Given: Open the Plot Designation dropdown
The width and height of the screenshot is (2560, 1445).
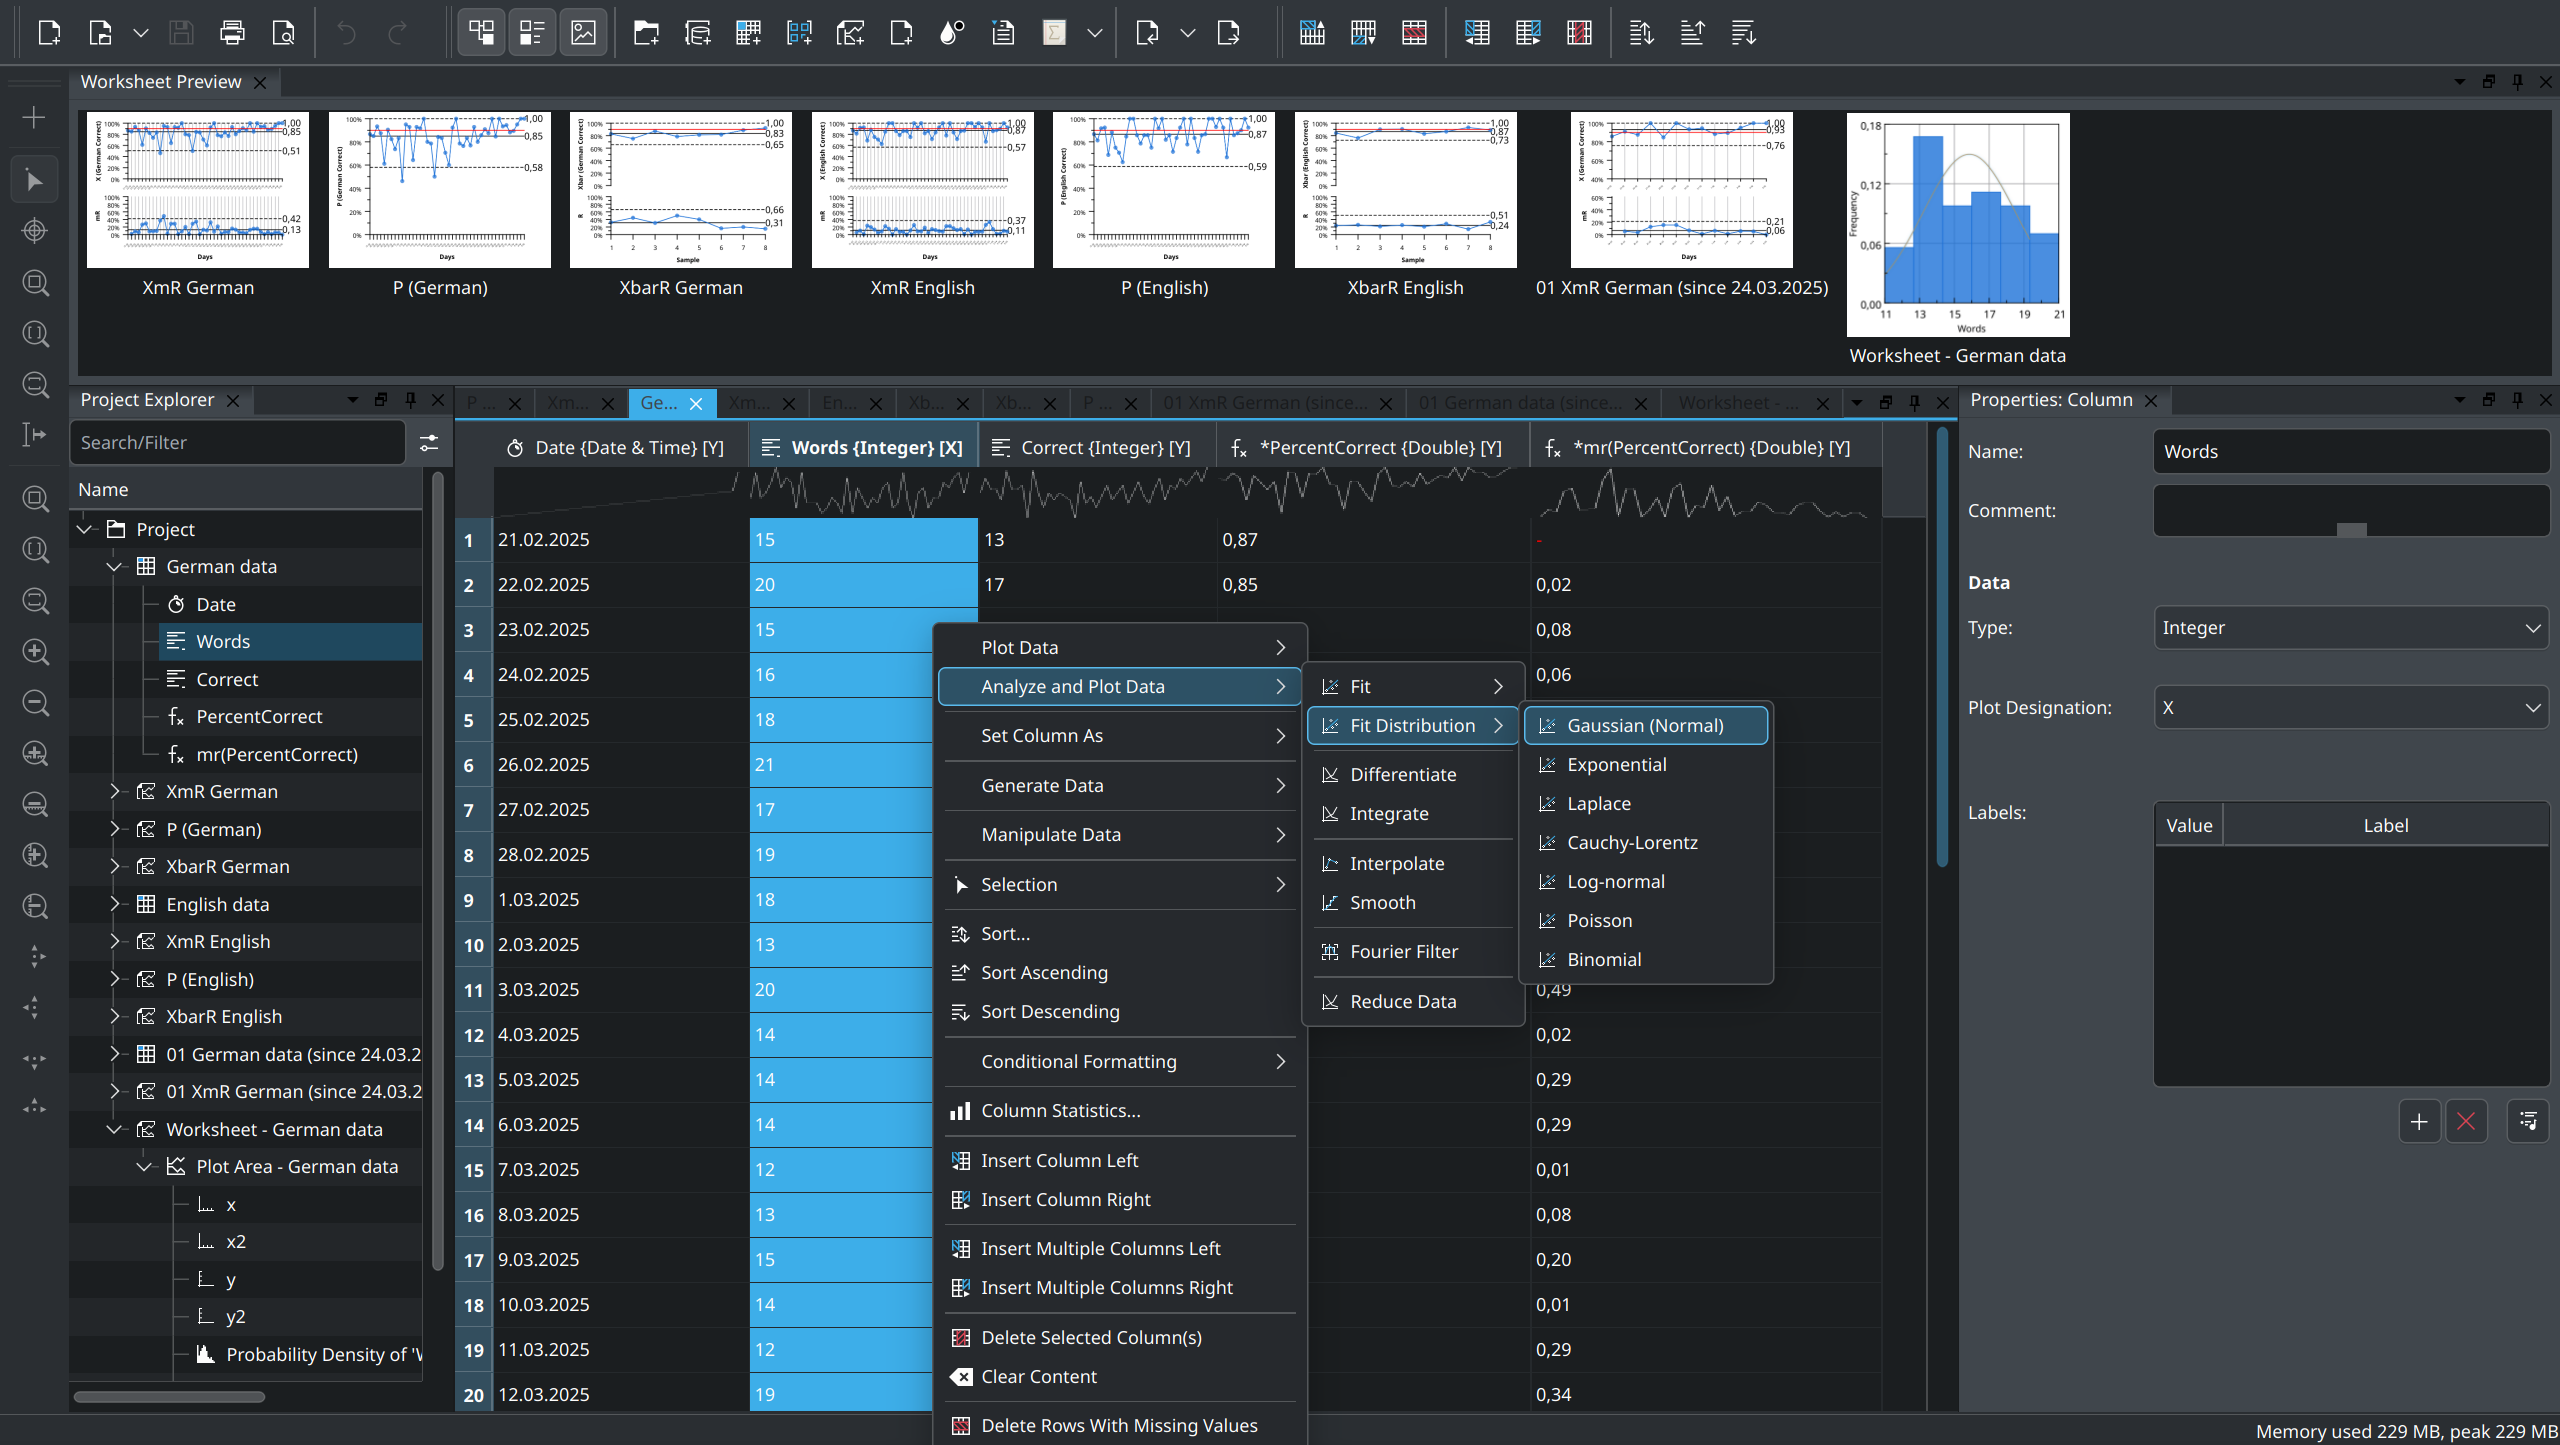Looking at the screenshot, I should click(x=2350, y=708).
